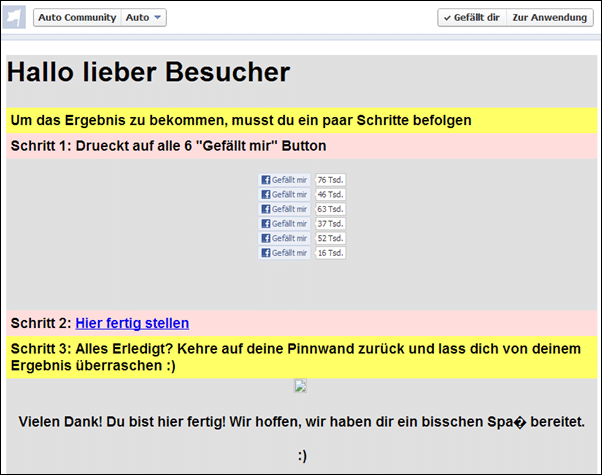The height and width of the screenshot is (475, 602).
Task: Click the page flag icon at top left
Action: (14, 17)
